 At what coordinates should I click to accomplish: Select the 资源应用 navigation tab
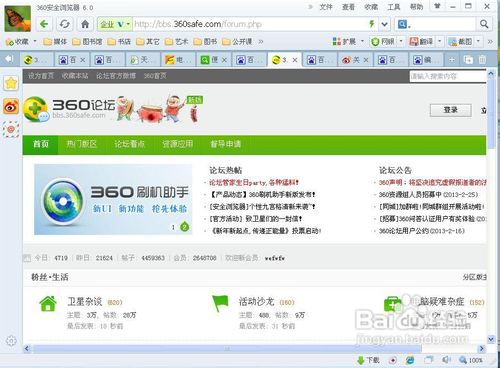178,144
